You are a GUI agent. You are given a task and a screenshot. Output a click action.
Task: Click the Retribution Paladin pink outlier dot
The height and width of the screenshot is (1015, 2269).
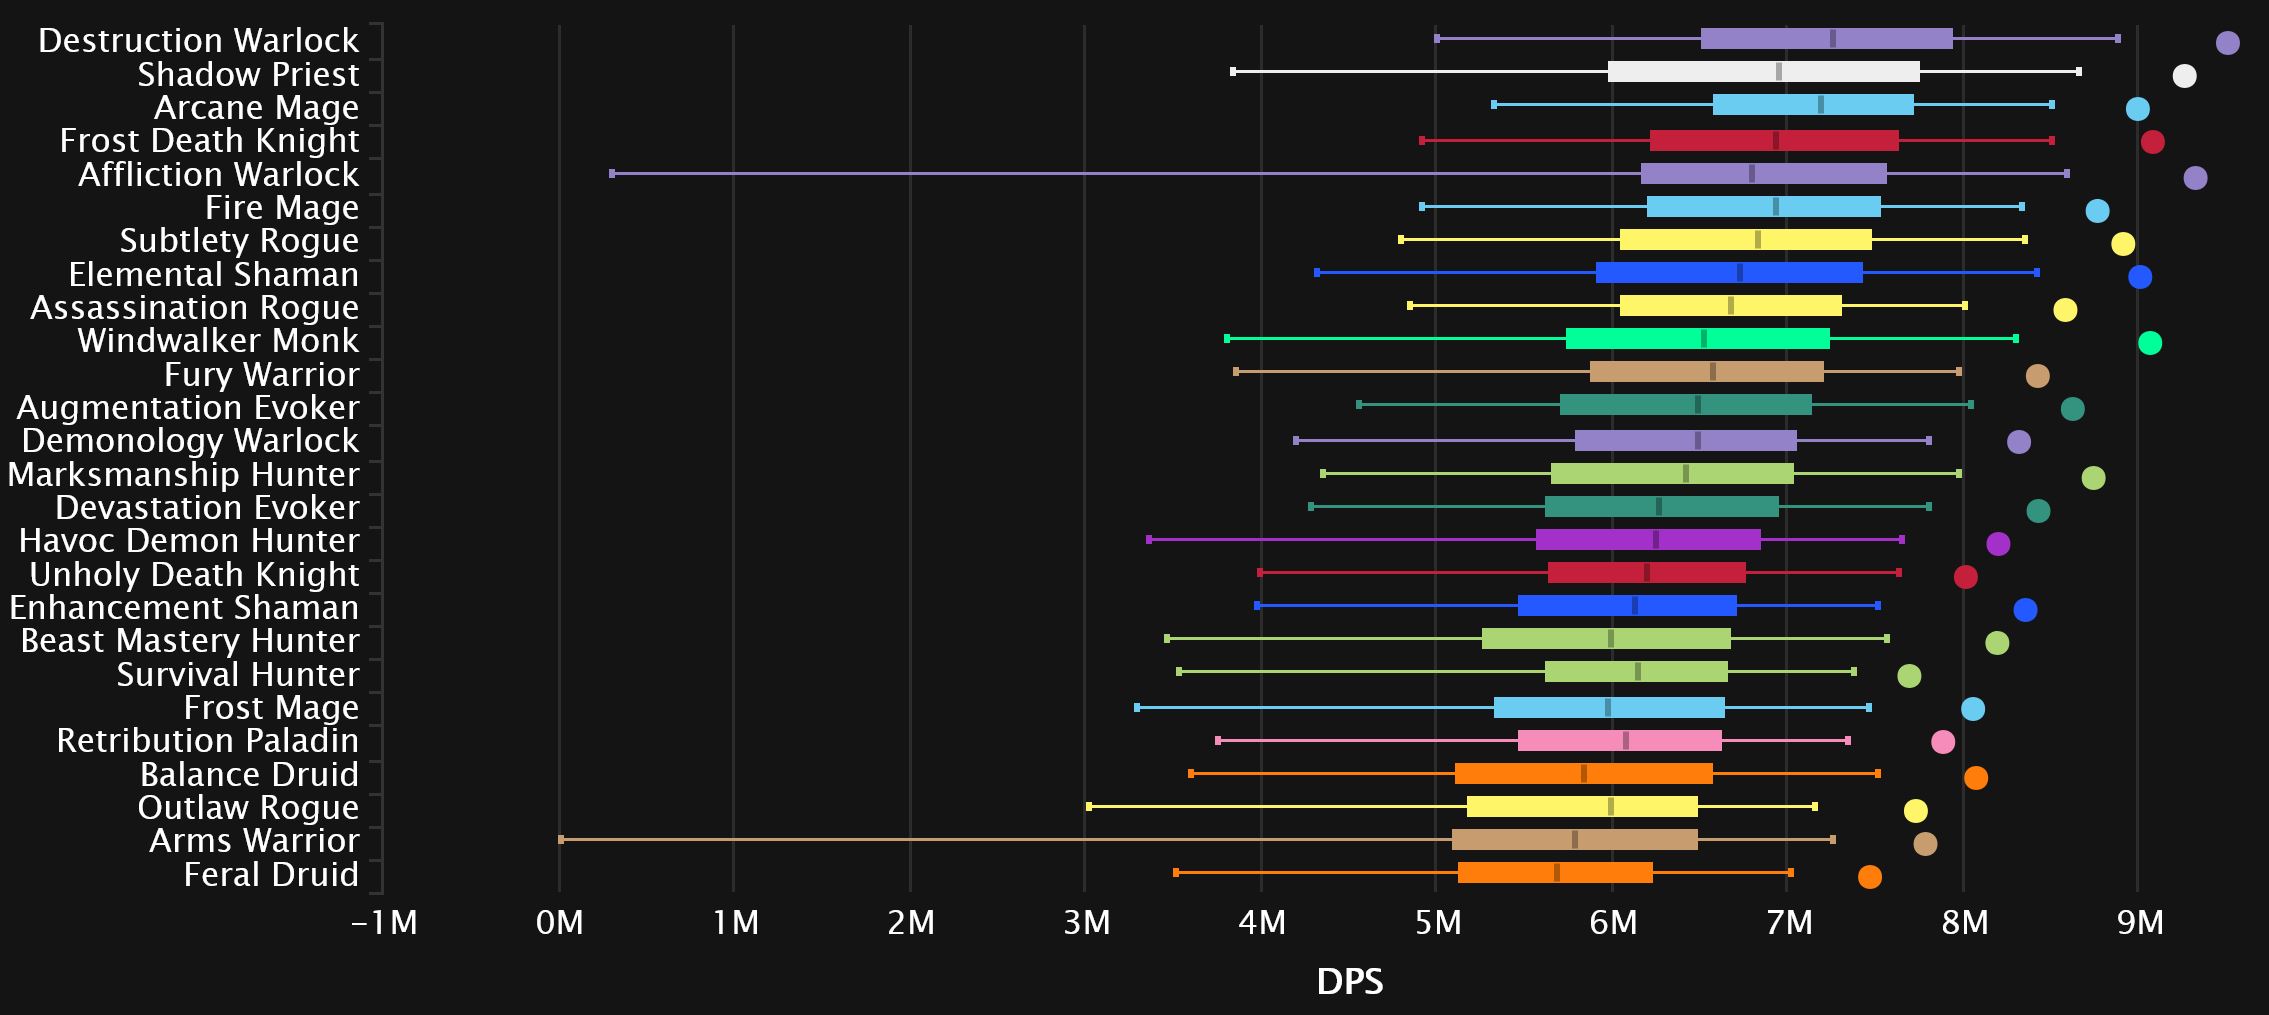coord(1942,742)
